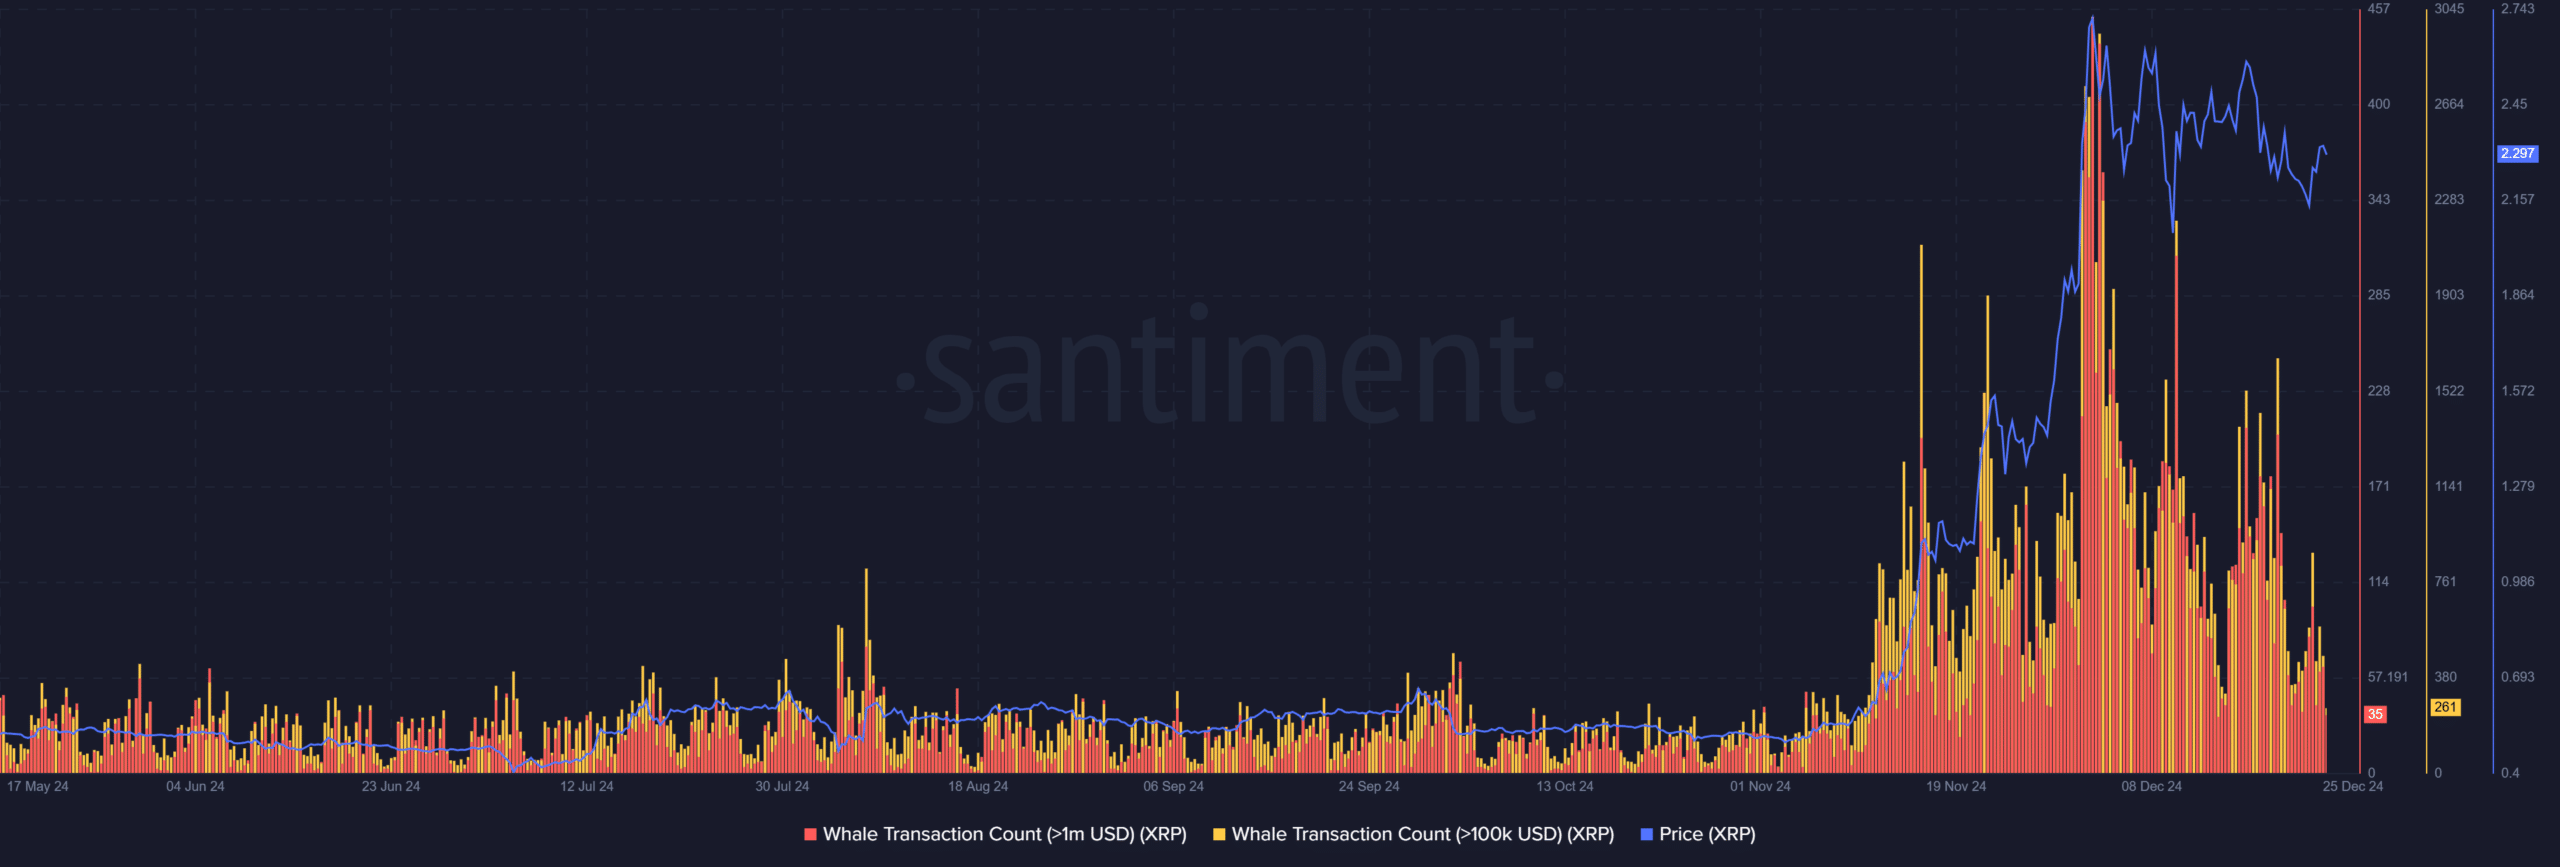
Task: Click the red current value badge 35
Action: [x=2375, y=714]
